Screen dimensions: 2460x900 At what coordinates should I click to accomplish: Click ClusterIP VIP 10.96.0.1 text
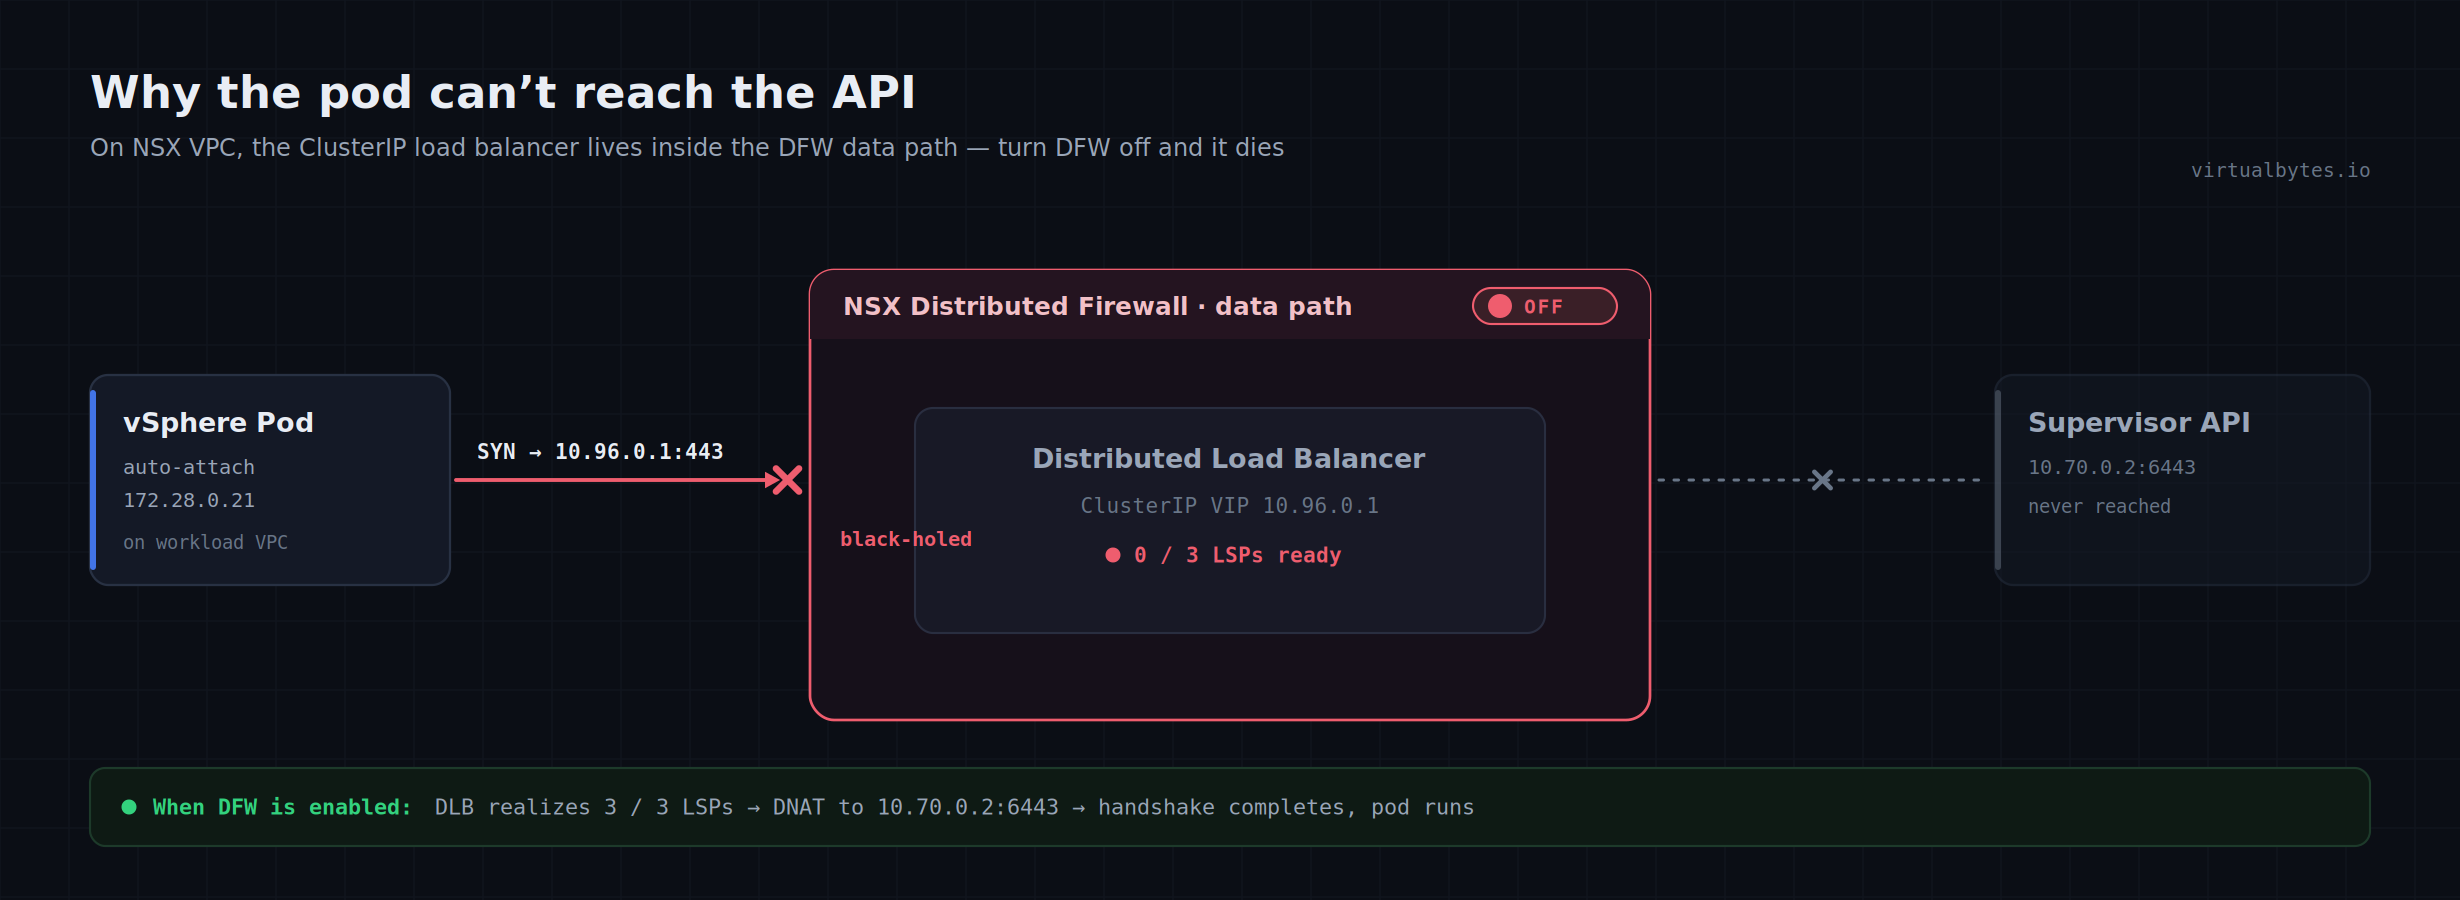1229,506
